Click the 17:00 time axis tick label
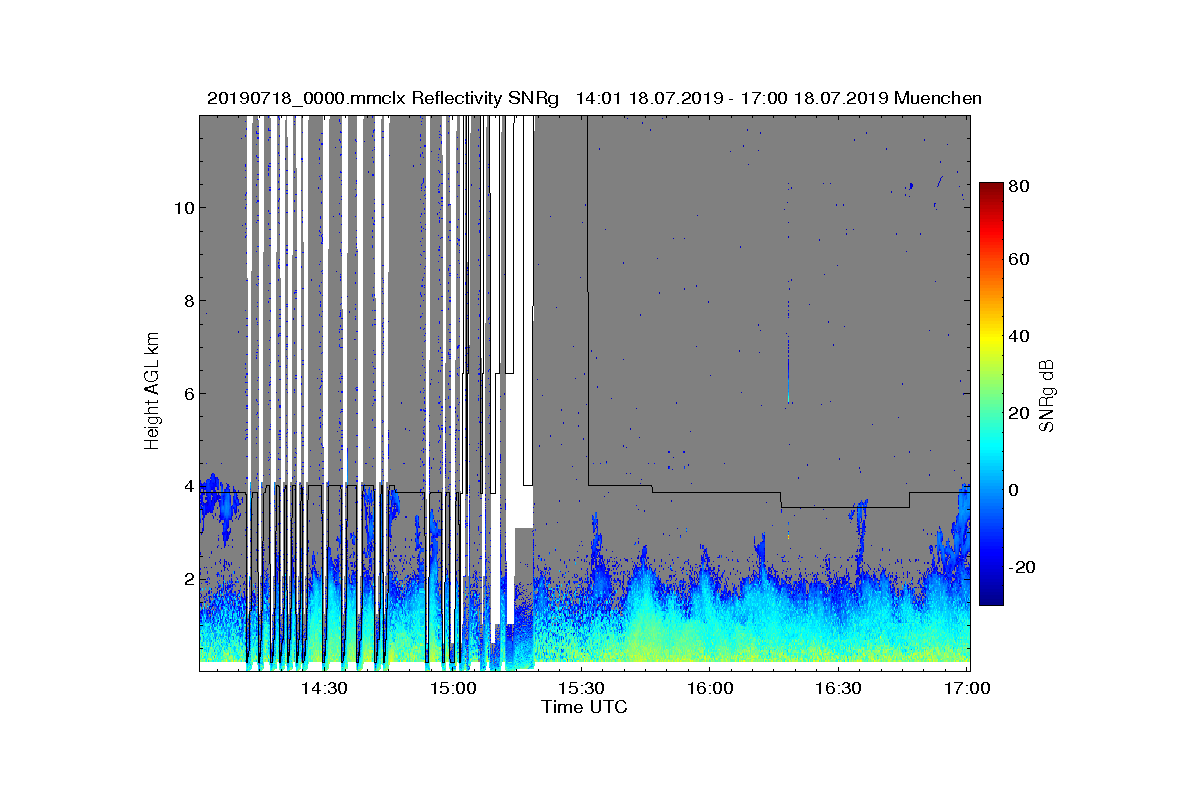The width and height of the screenshot is (1200, 800). 966,689
